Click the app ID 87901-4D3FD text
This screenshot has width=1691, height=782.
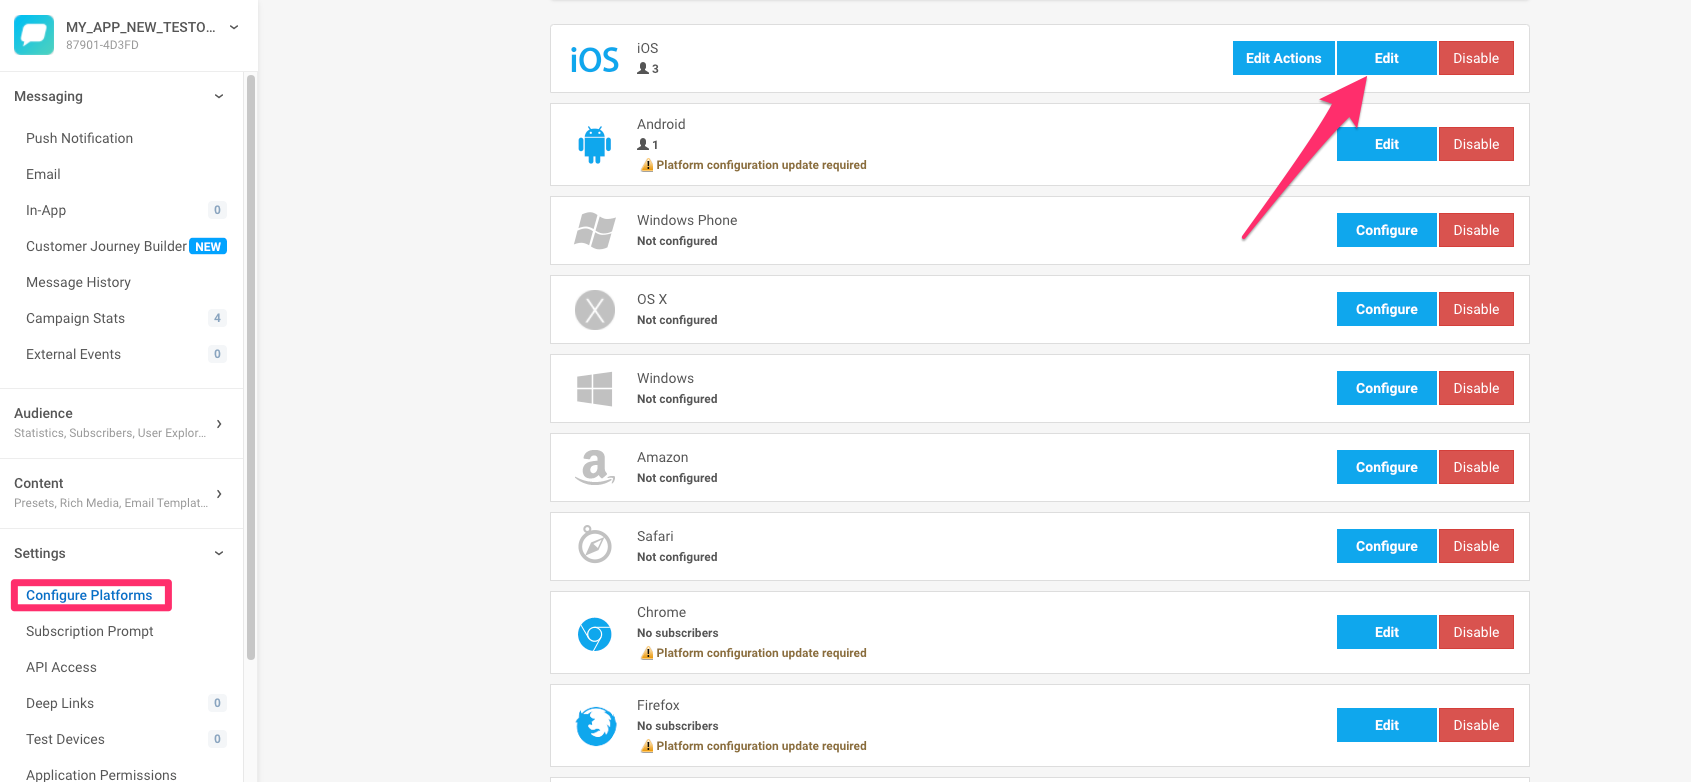102,45
